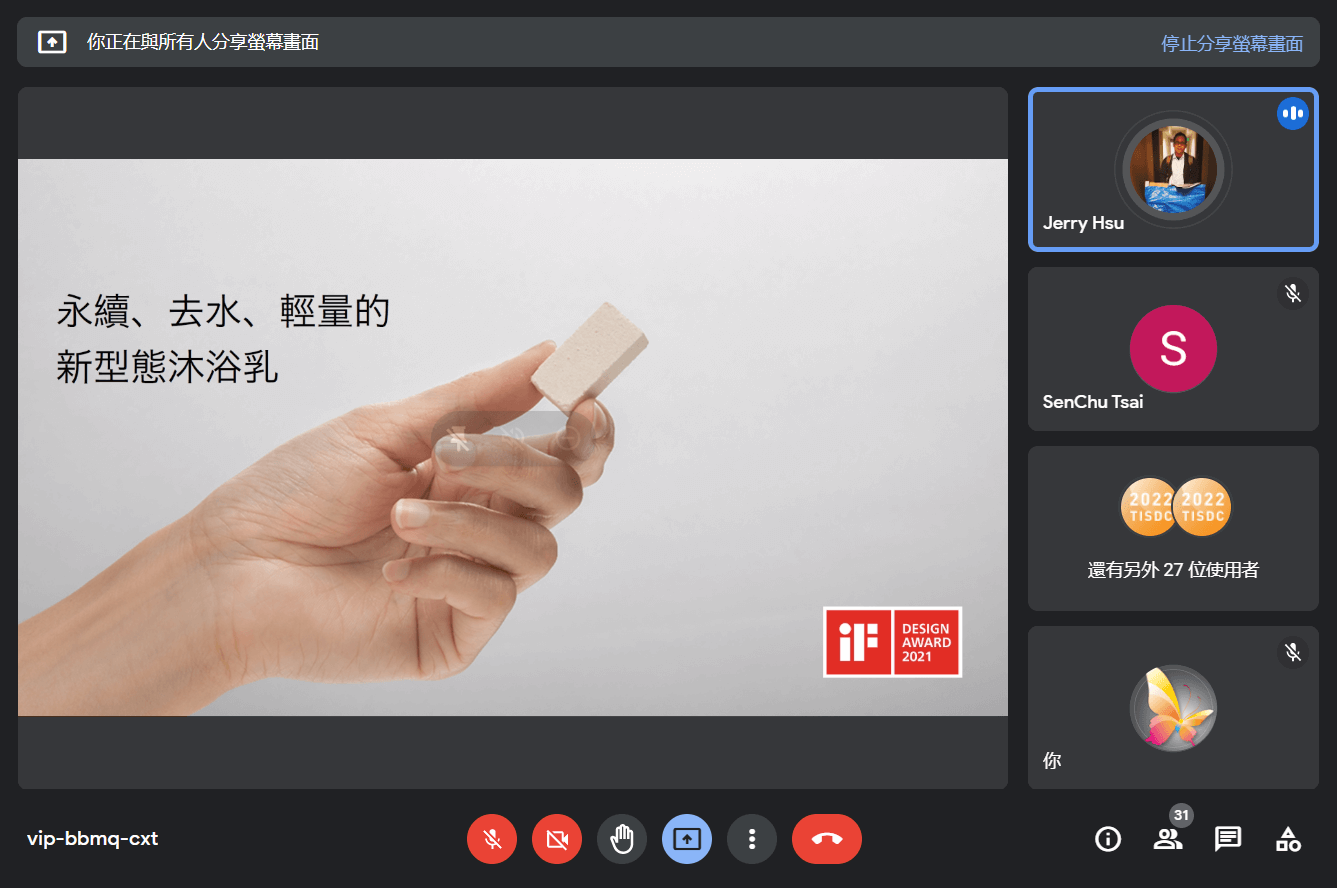The width and height of the screenshot is (1337, 888).
Task: Open the activities panel
Action: tap(1288, 839)
